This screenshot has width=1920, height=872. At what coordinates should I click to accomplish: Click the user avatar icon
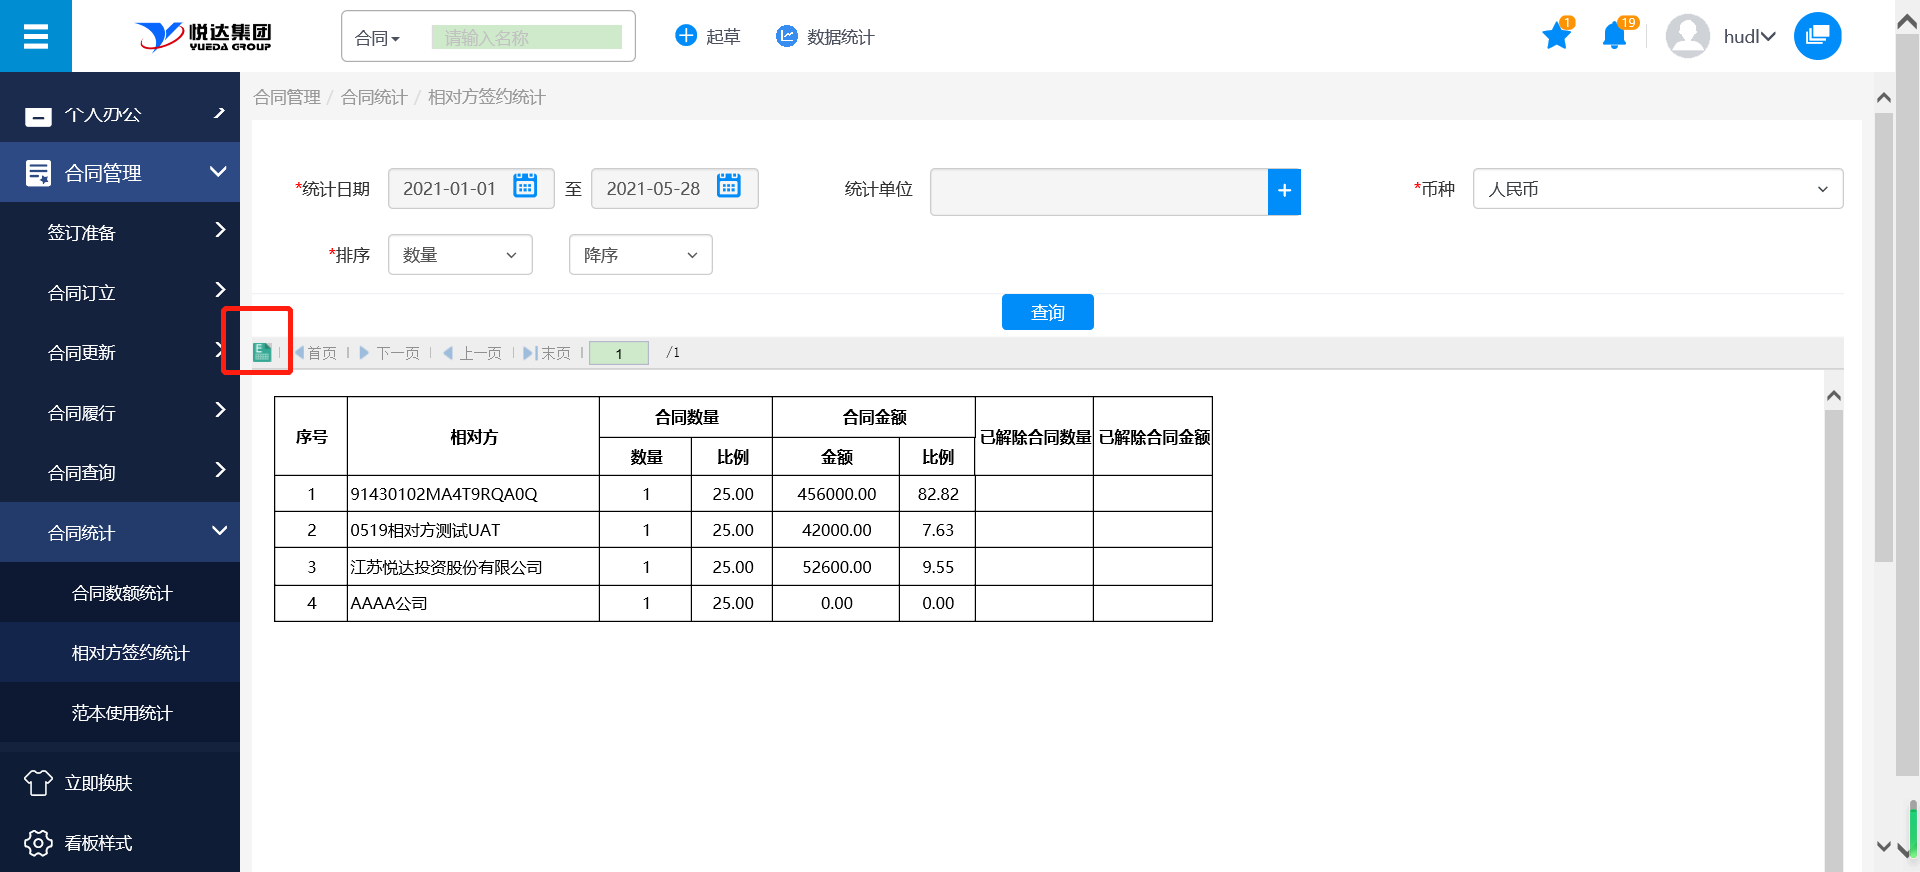(x=1687, y=37)
